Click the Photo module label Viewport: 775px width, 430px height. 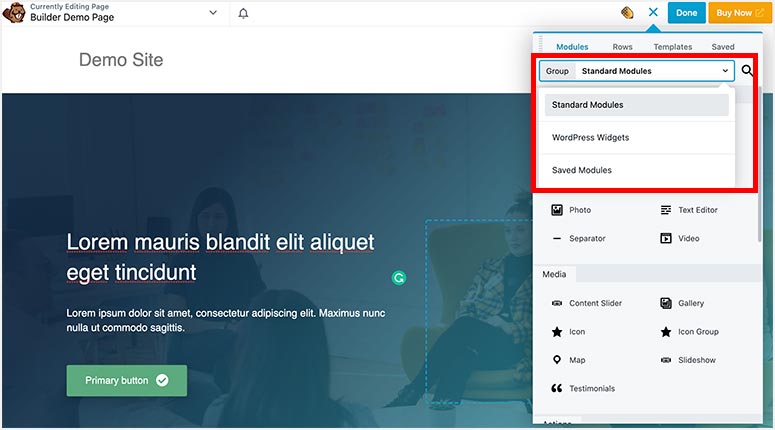580,210
